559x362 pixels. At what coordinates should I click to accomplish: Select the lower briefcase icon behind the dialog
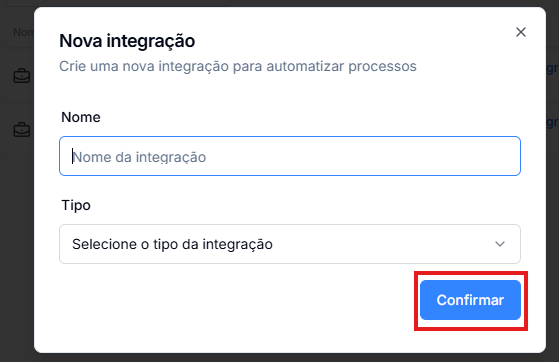pyautogui.click(x=22, y=130)
